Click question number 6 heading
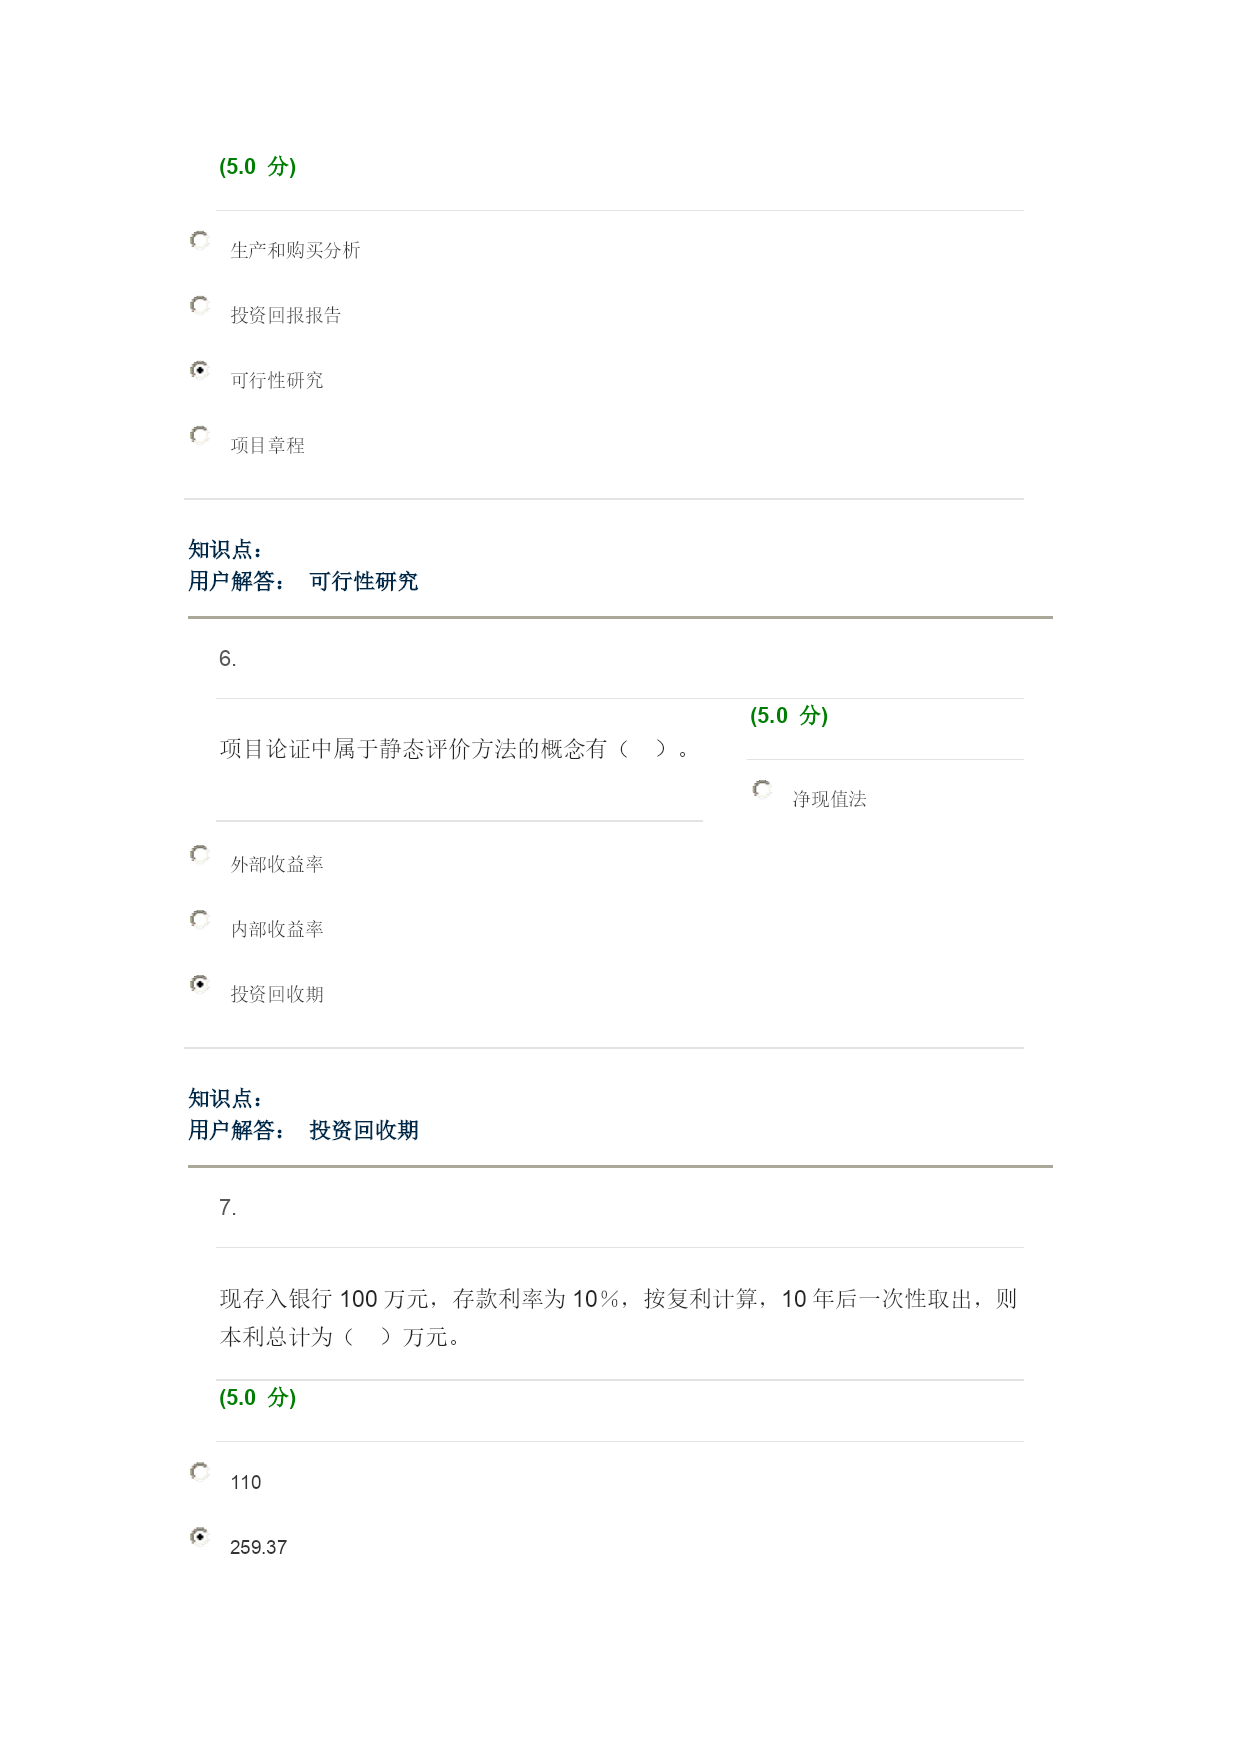Screen dimensions: 1241x1754 (x=228, y=658)
